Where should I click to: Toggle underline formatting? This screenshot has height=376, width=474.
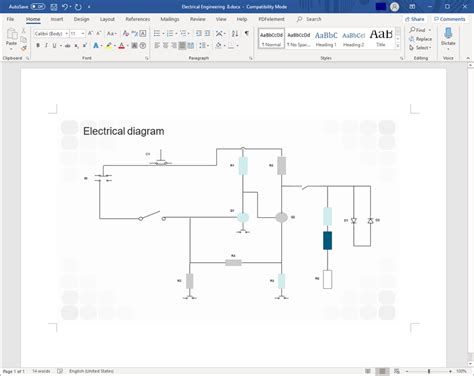54,45
